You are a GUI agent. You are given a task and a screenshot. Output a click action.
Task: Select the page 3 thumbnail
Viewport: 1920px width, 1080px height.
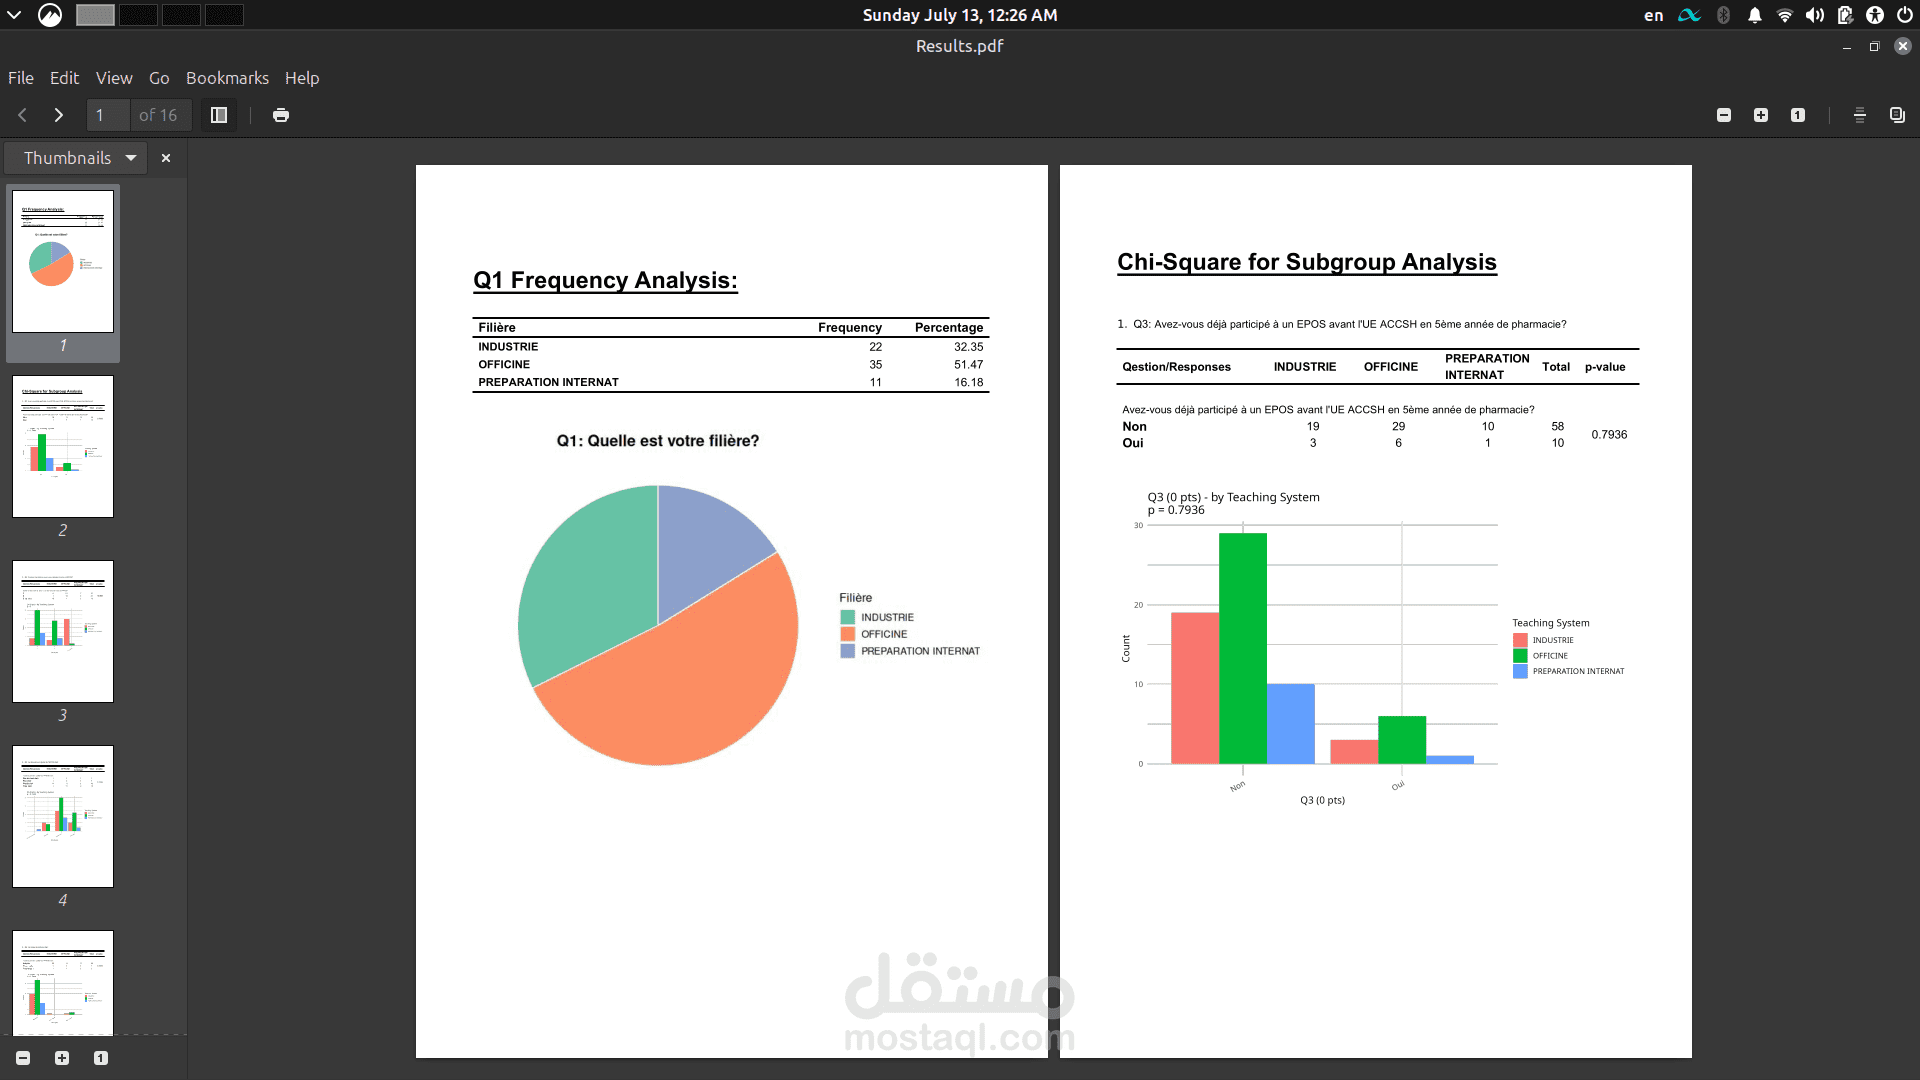click(x=63, y=631)
